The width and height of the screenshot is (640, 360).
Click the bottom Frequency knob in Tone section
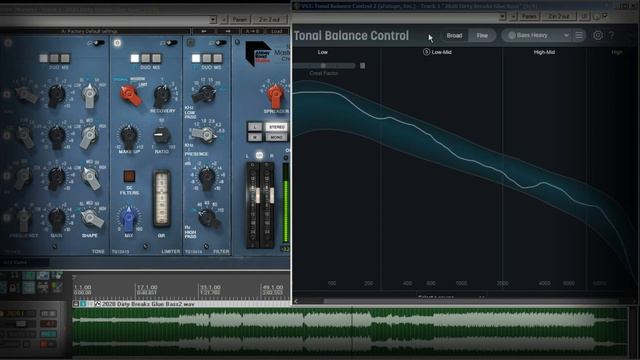click(x=24, y=220)
